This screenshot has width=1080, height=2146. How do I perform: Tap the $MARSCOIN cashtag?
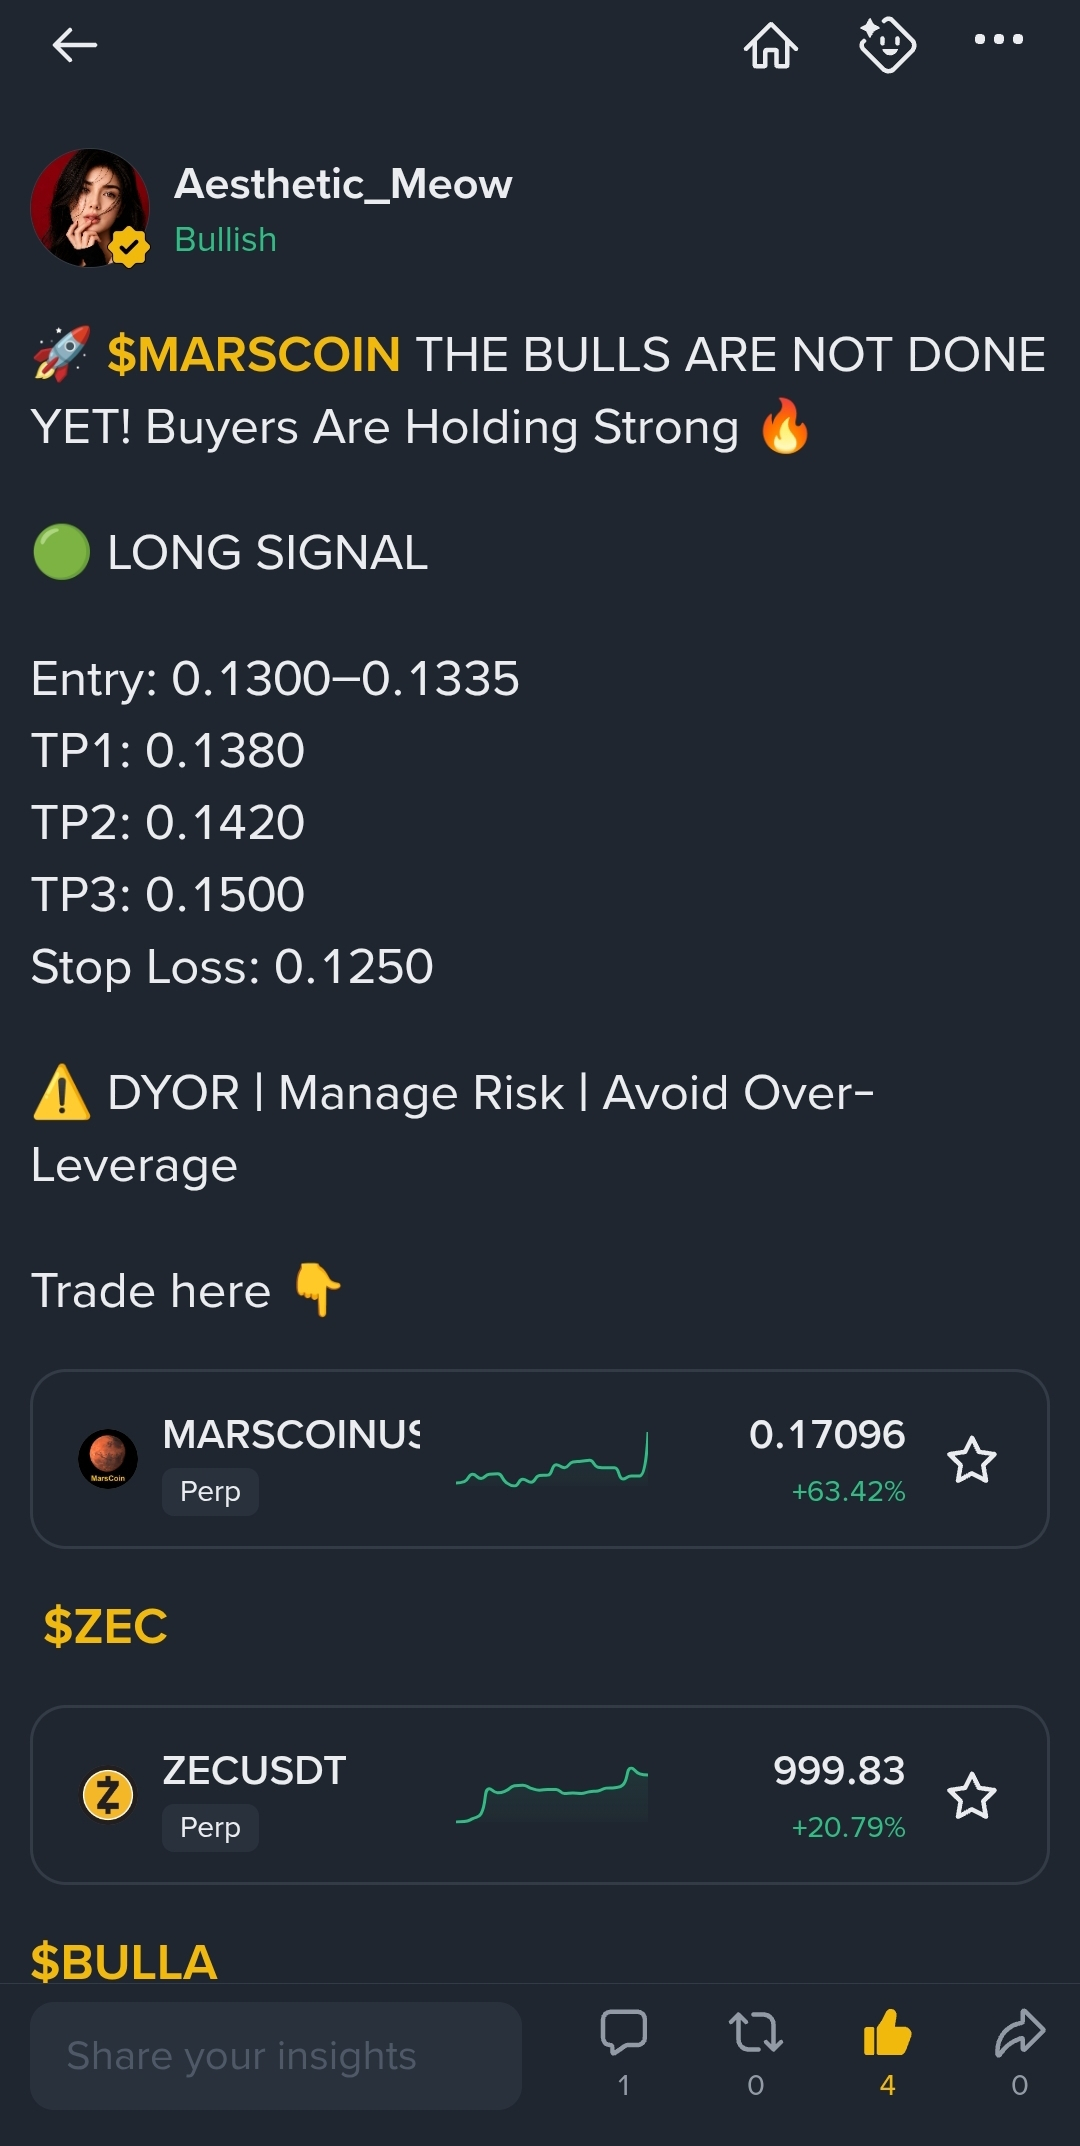tap(253, 355)
